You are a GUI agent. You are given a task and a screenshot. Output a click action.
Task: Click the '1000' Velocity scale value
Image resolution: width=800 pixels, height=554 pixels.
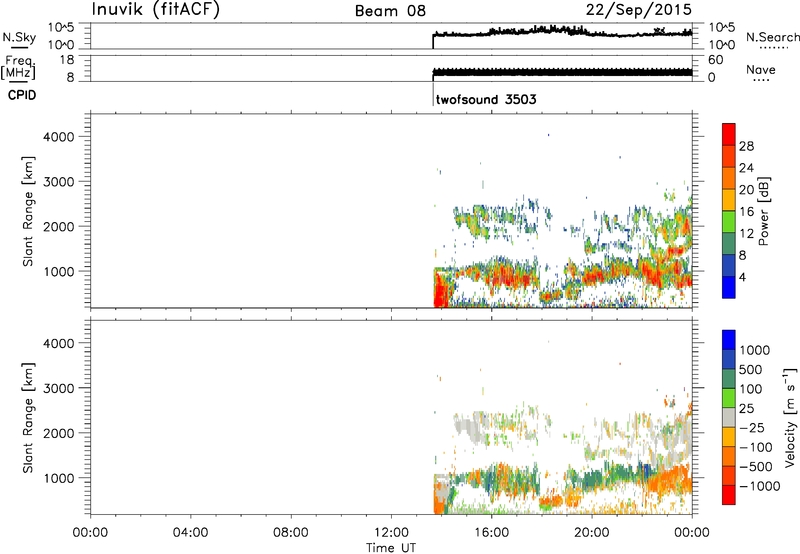[755, 350]
